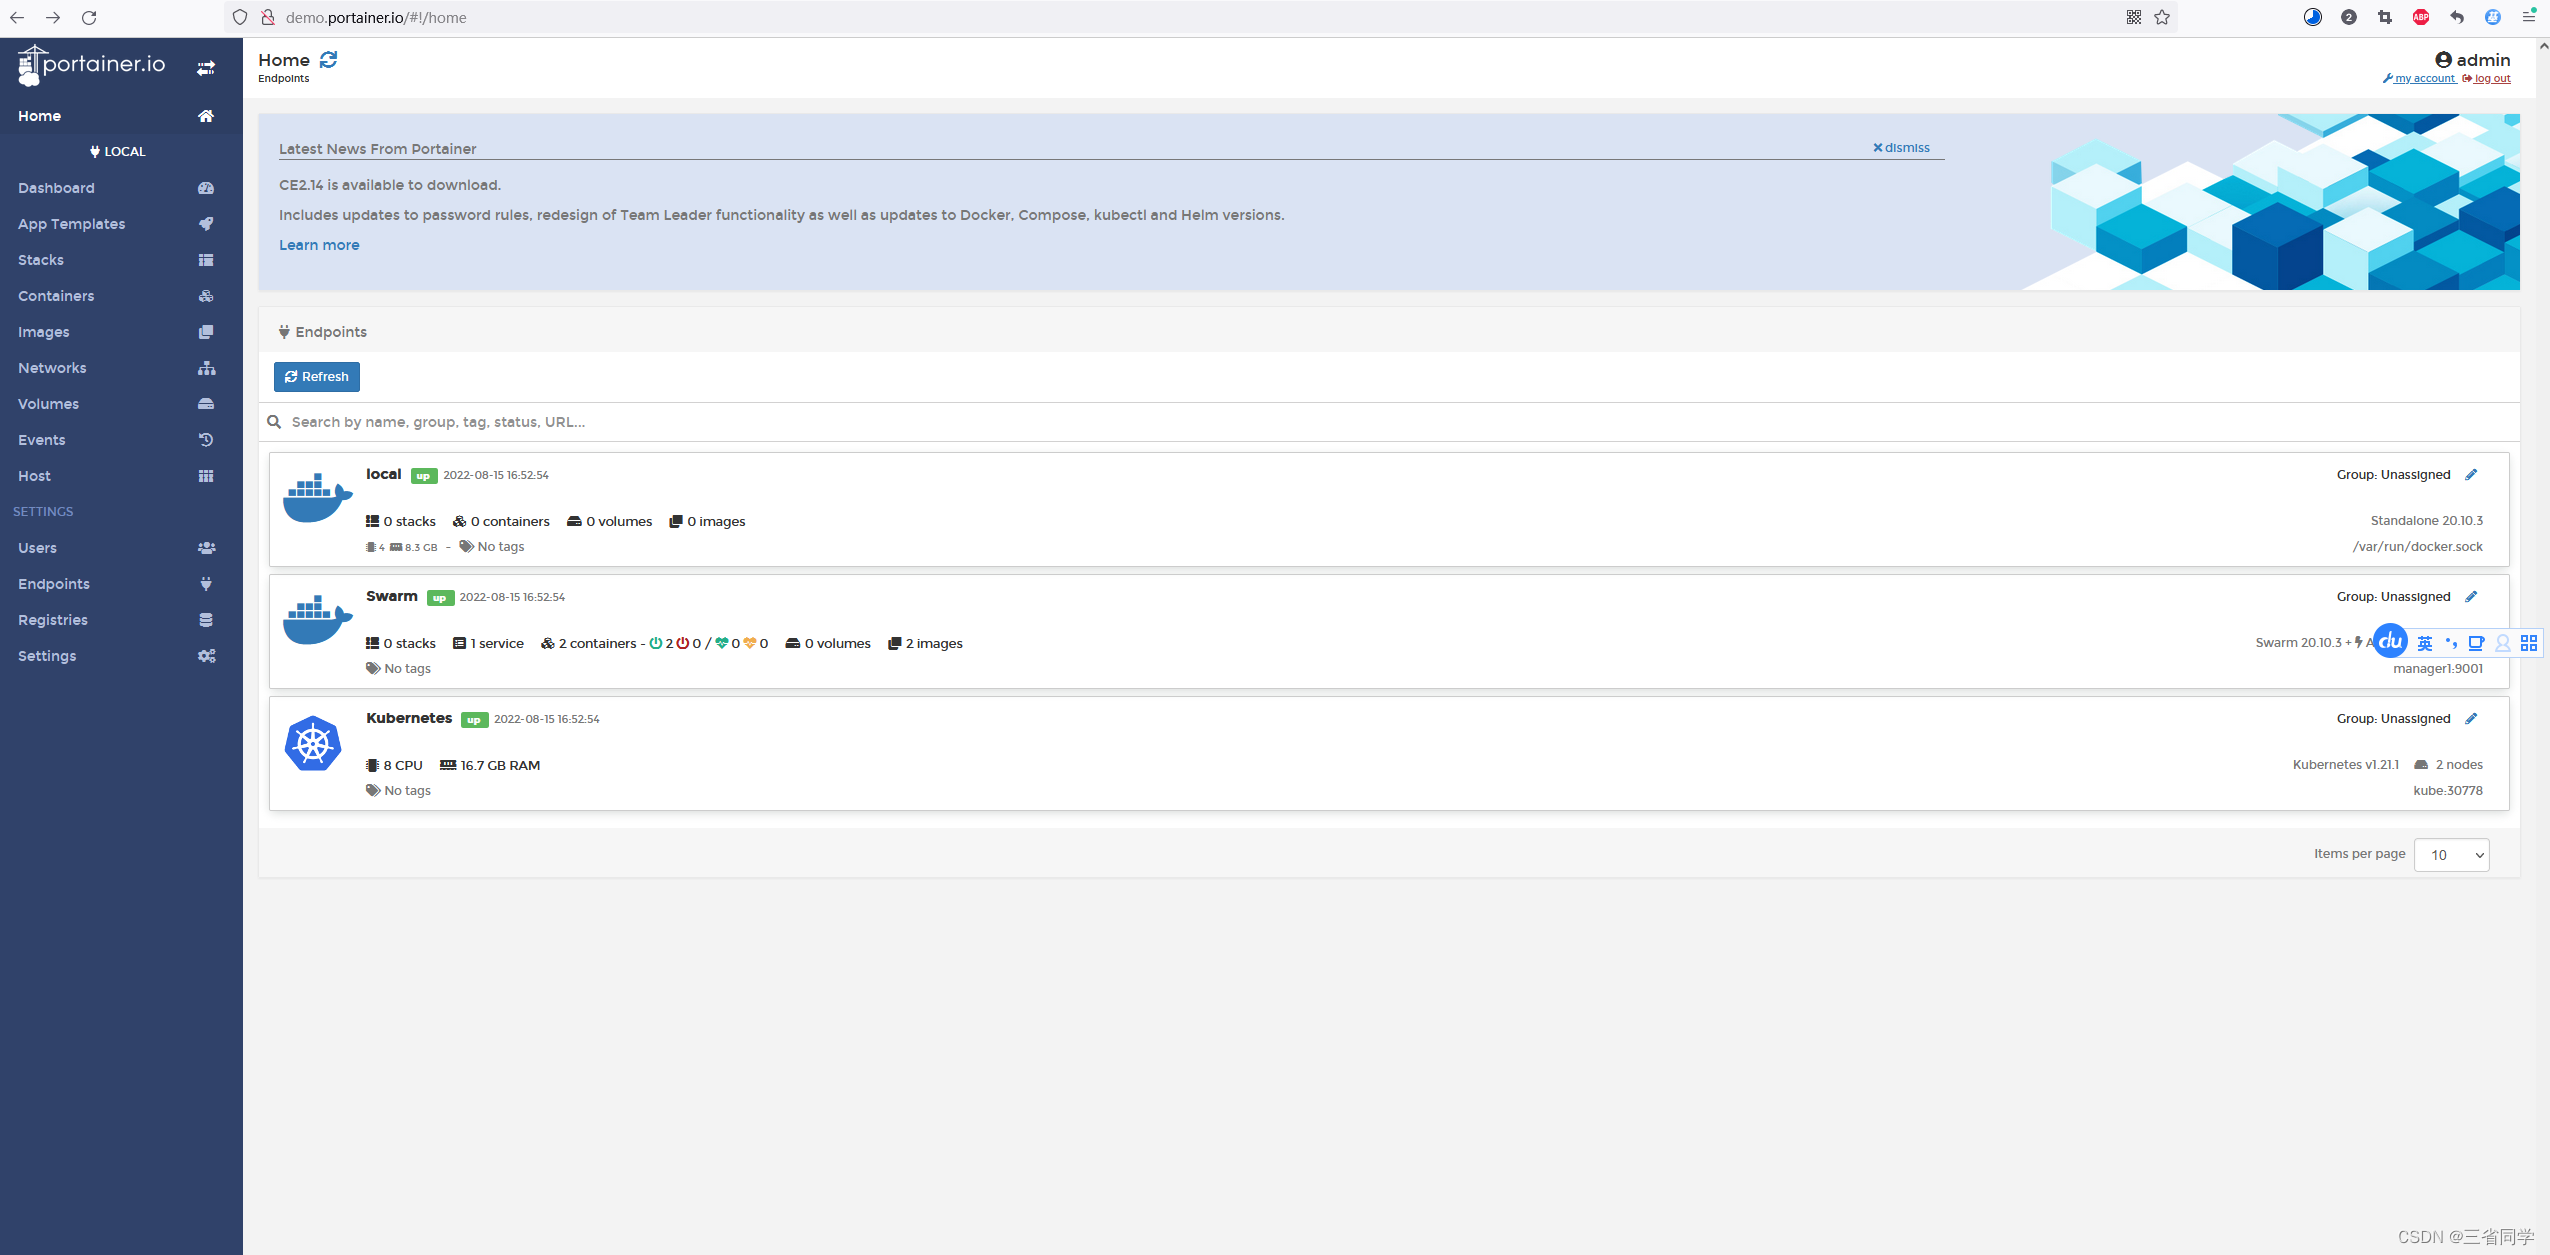
Task: Reload the page with browser reload icon
Action: [89, 17]
